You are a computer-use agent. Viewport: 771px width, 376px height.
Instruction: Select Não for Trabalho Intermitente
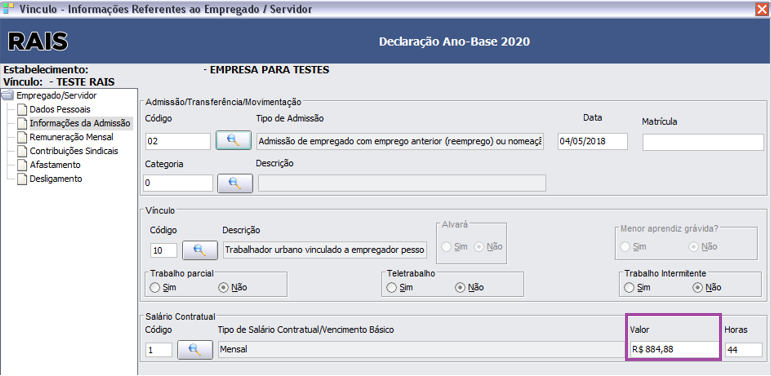(x=697, y=288)
